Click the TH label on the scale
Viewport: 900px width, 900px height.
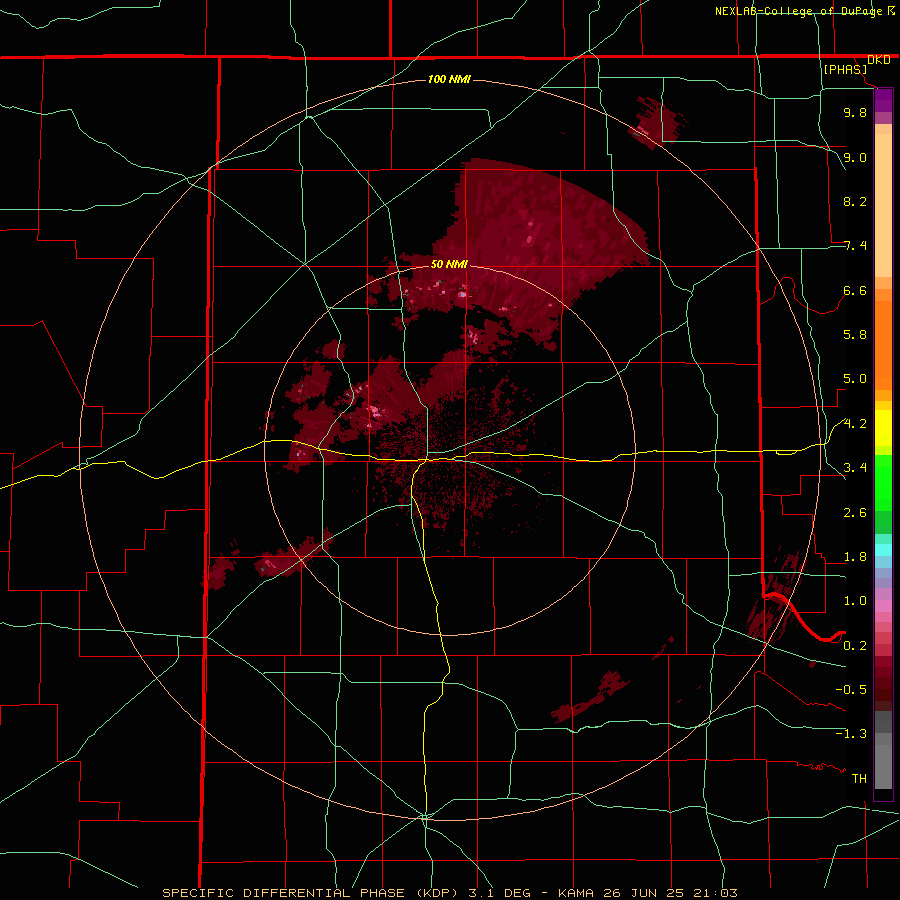859,779
